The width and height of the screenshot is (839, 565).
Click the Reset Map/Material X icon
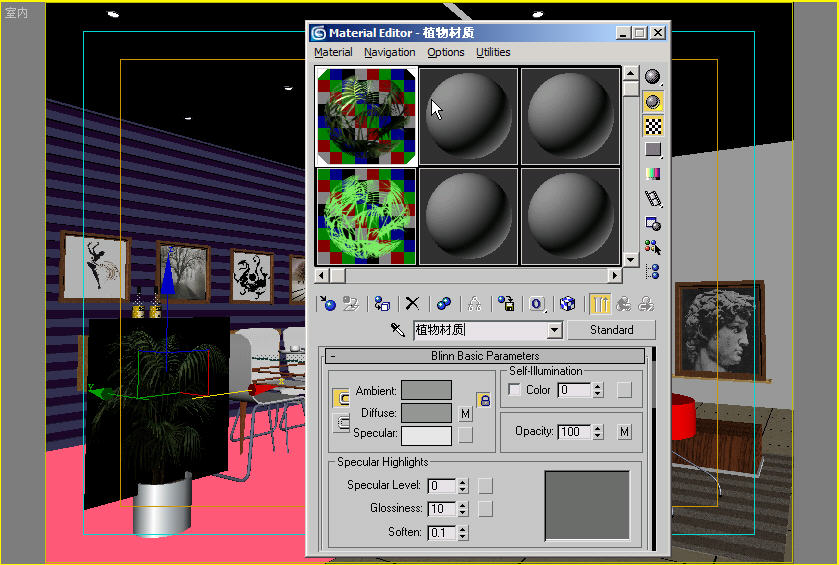(411, 303)
